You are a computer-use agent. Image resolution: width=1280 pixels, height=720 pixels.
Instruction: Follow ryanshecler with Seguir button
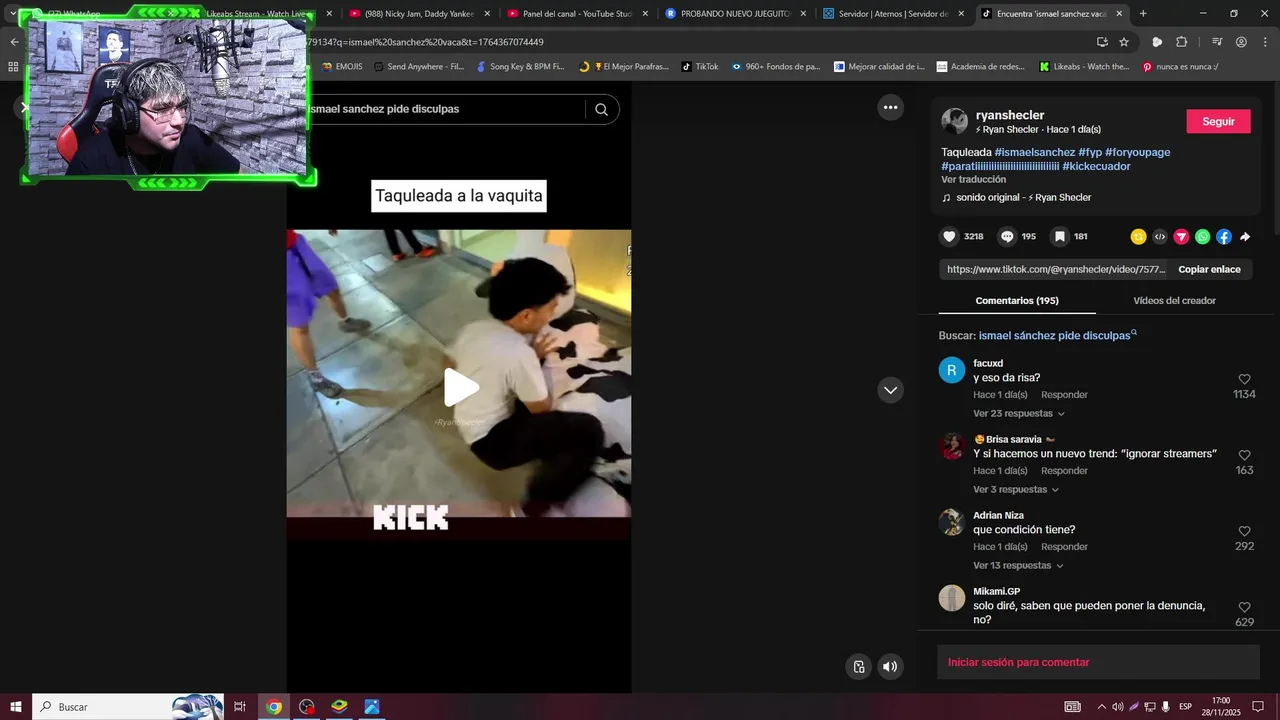[x=1218, y=121]
